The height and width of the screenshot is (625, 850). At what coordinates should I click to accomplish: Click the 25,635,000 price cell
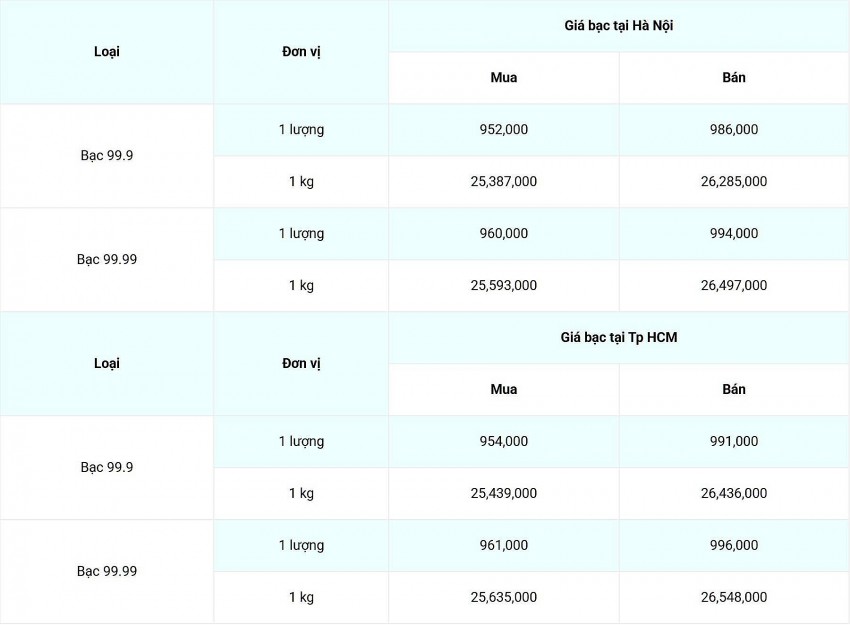point(504,598)
